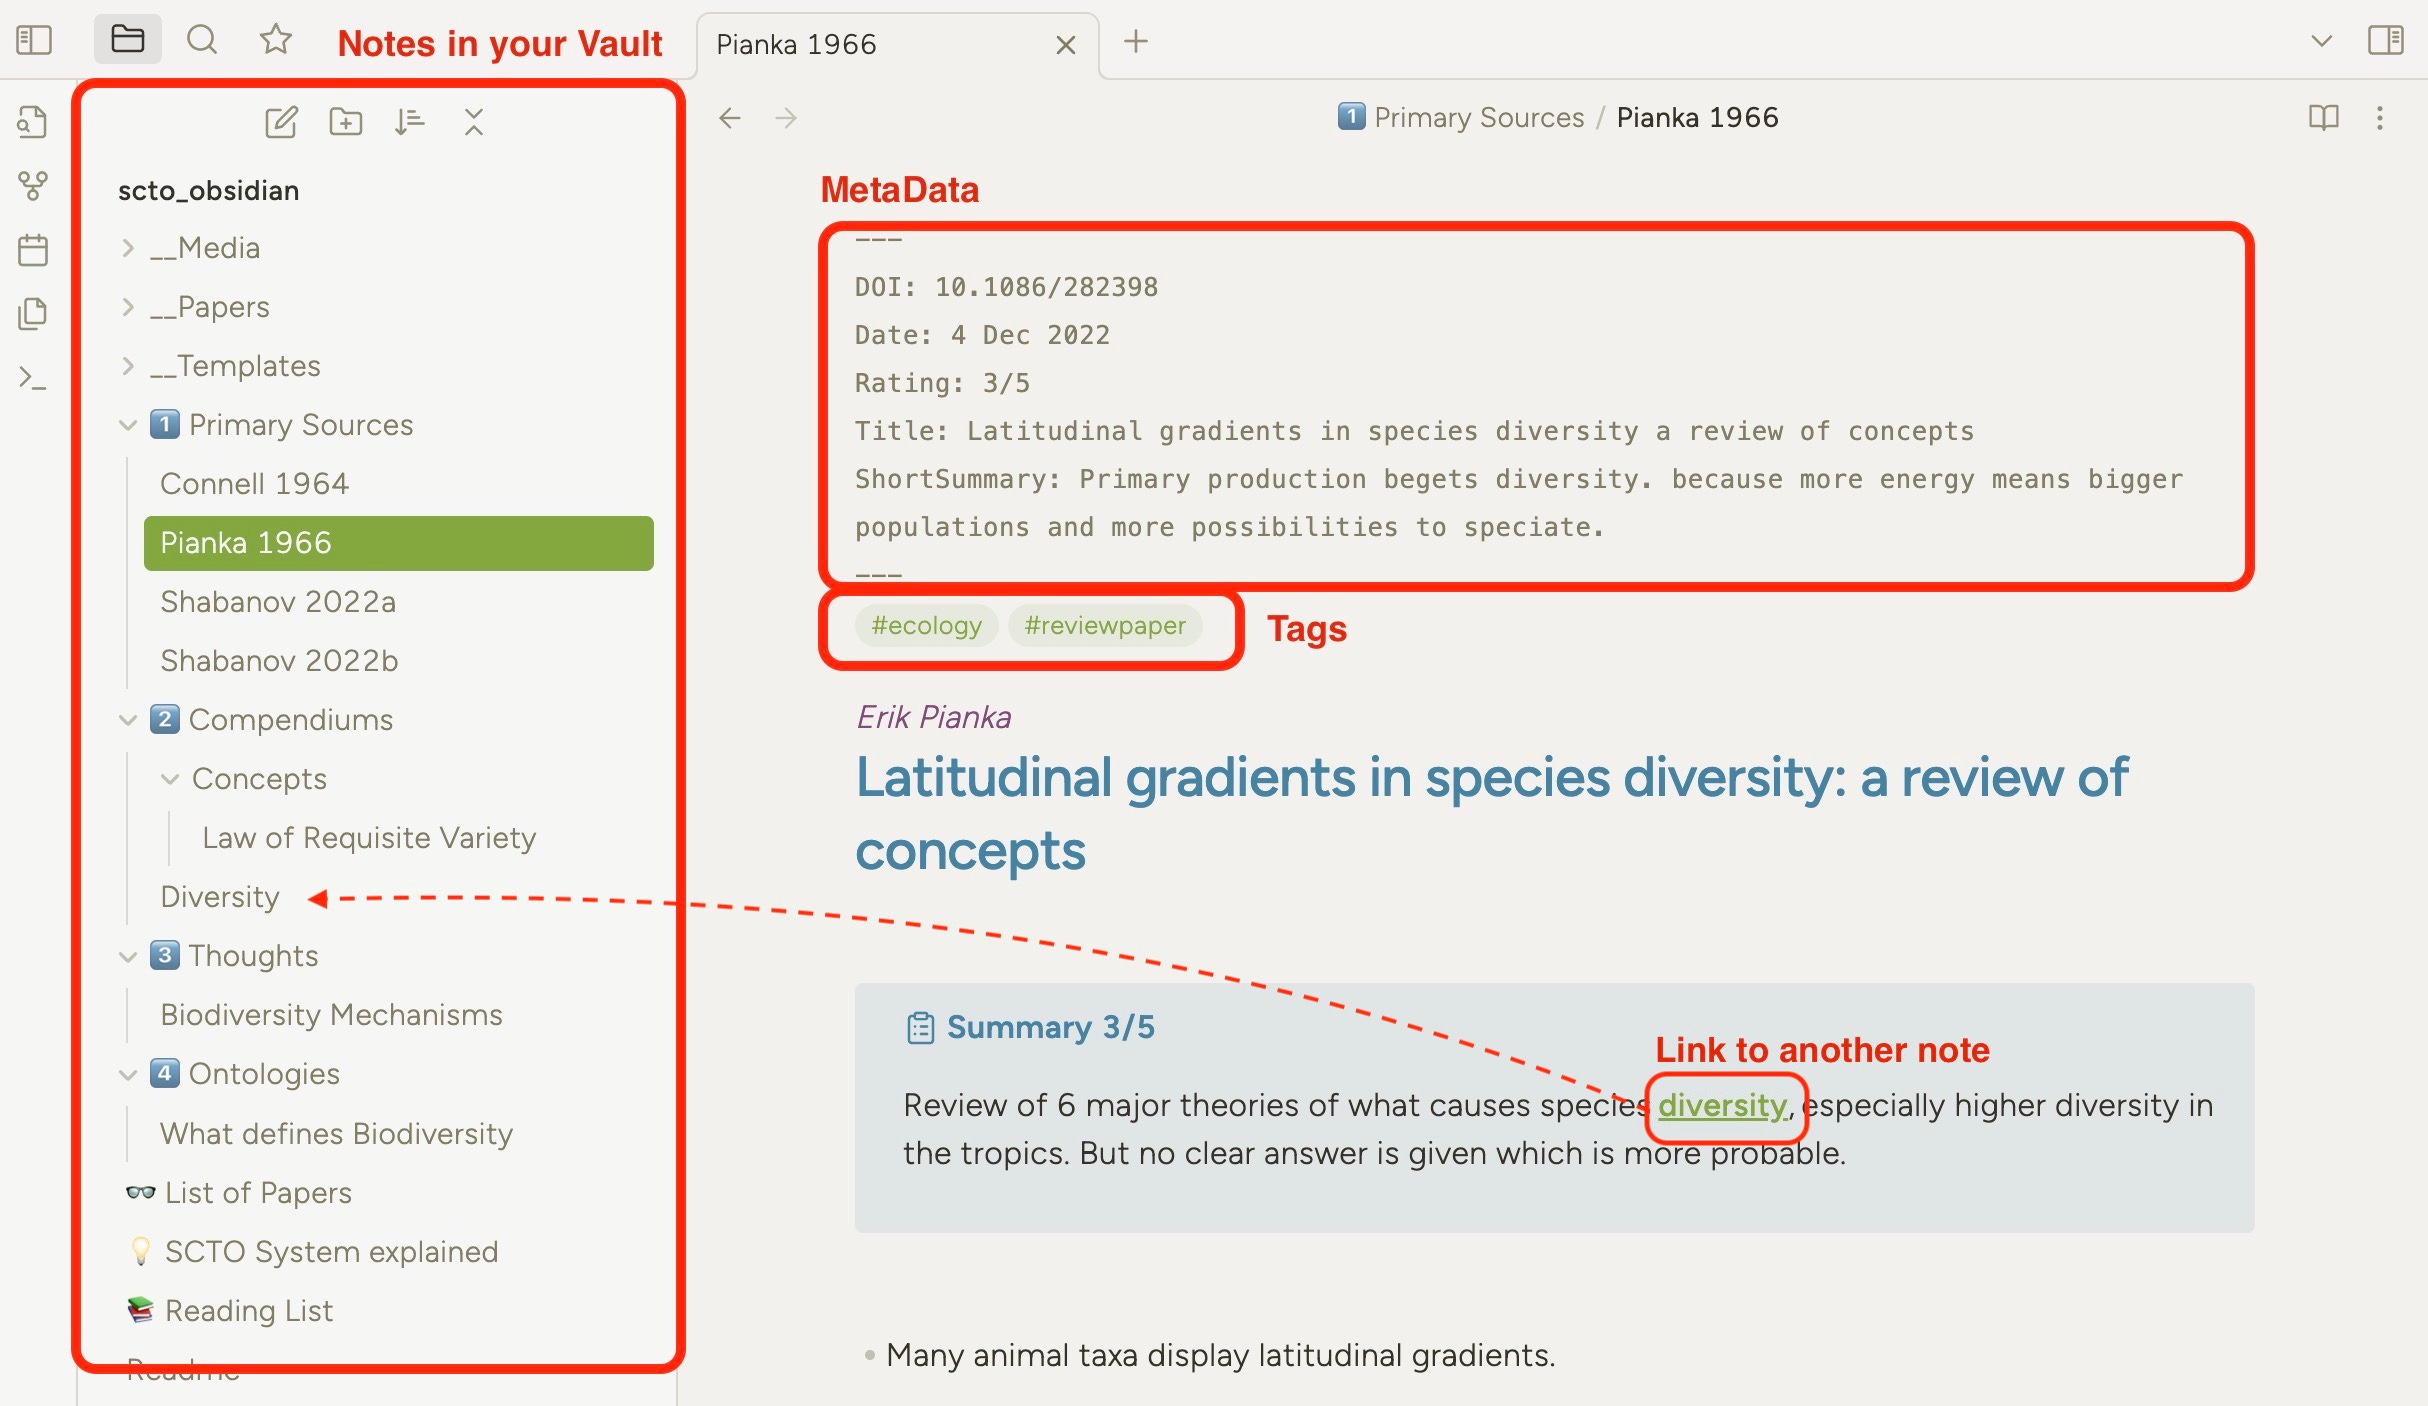Select the Pianka 1966 note in explorer
The height and width of the screenshot is (1406, 2428).
398,543
